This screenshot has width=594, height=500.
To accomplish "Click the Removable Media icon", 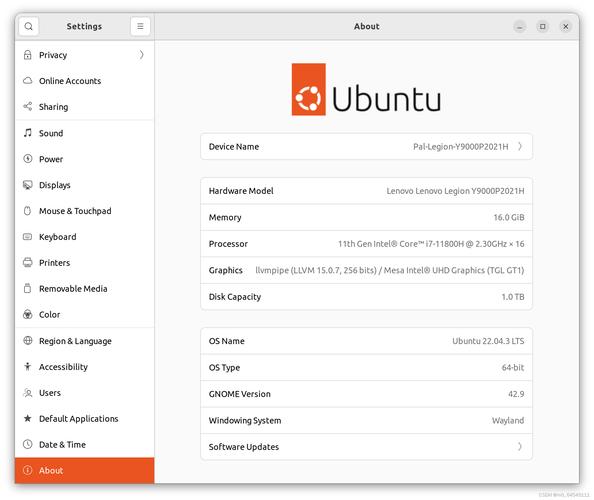I will 28,288.
